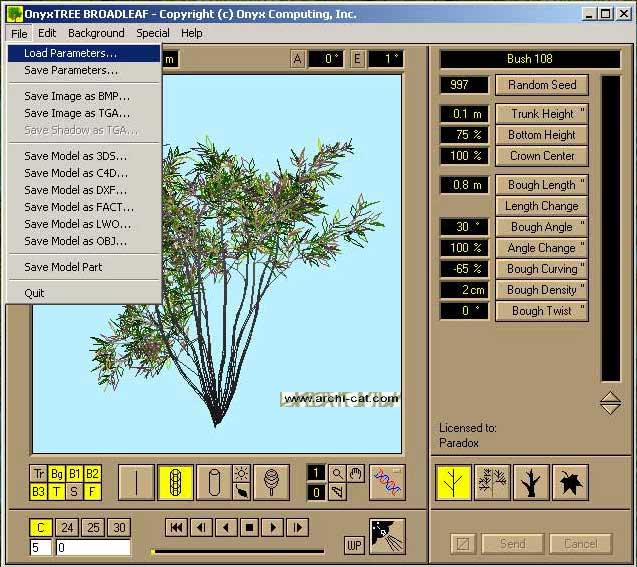Choose Load Parameters from File menu
The image size is (637, 567).
point(70,53)
